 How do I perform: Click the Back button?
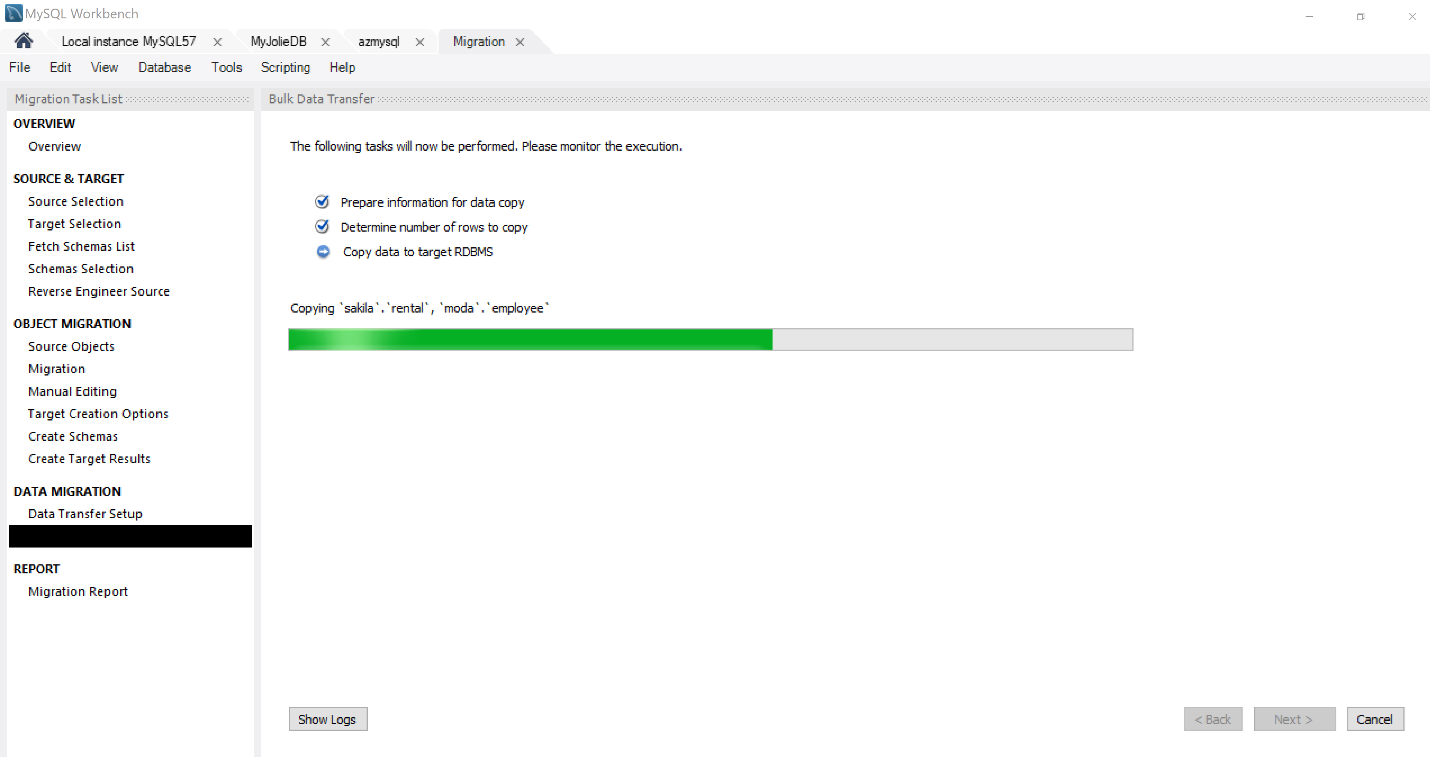(x=1213, y=719)
